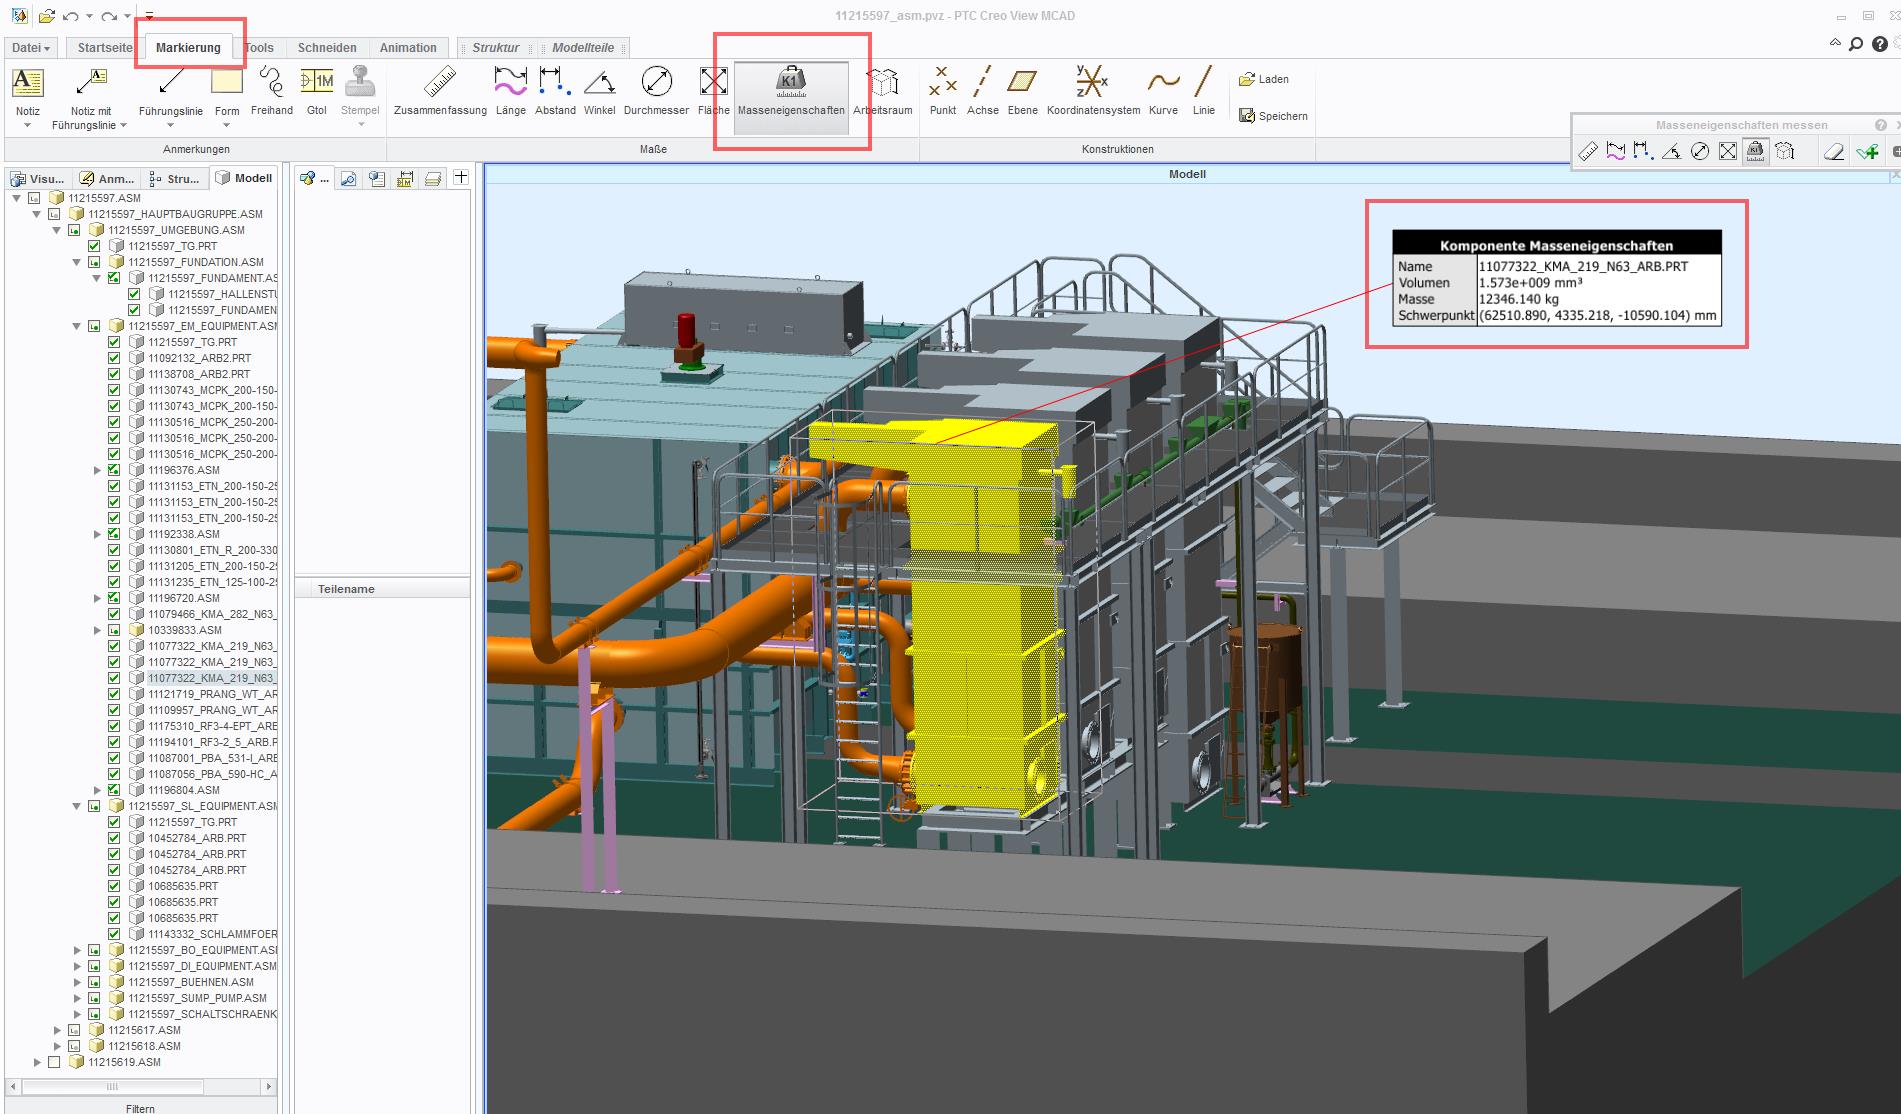
Task: Select the Fläche measurement tool
Action: point(713,91)
